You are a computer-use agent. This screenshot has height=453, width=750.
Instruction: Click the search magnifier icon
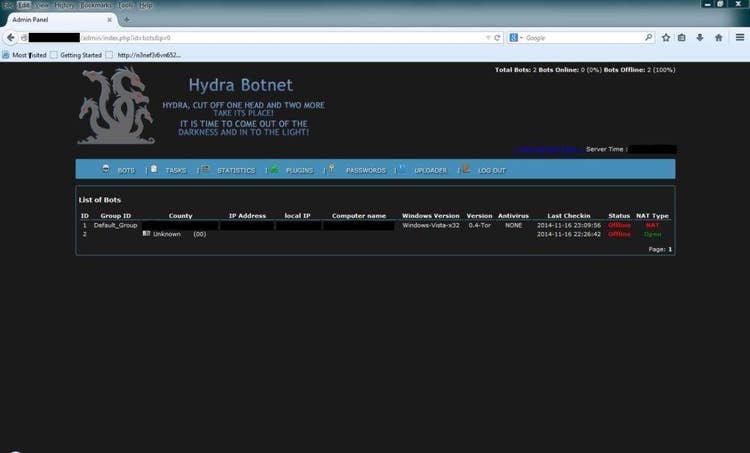pyautogui.click(x=648, y=37)
